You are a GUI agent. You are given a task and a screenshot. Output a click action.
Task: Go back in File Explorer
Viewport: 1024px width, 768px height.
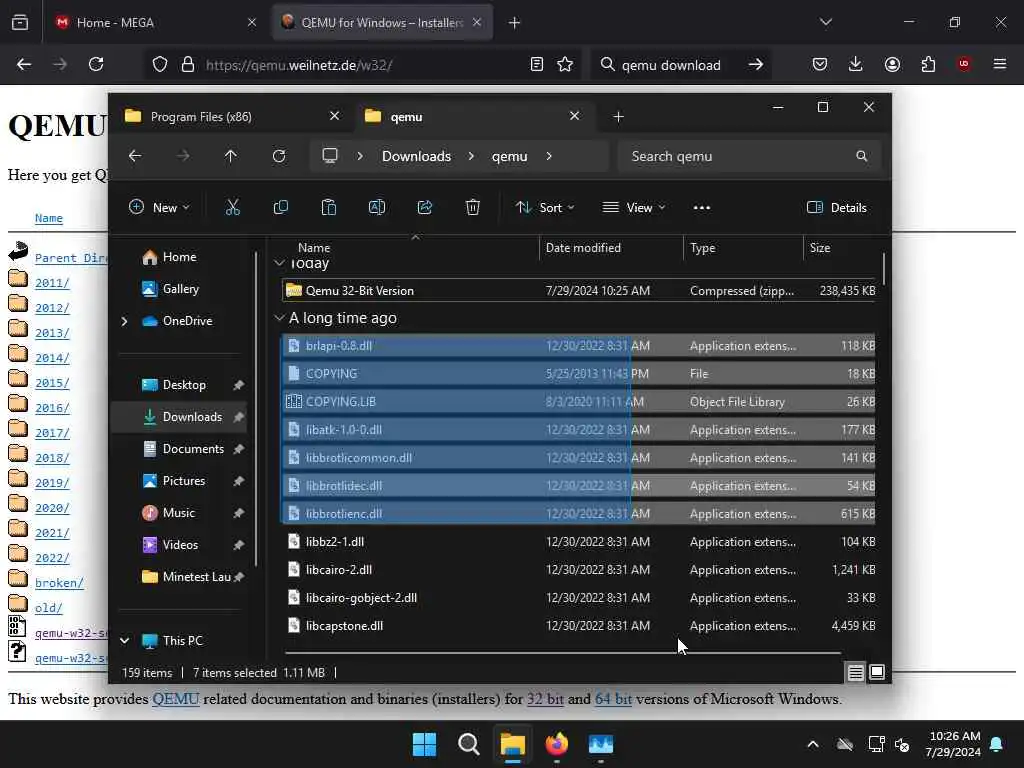tap(135, 156)
